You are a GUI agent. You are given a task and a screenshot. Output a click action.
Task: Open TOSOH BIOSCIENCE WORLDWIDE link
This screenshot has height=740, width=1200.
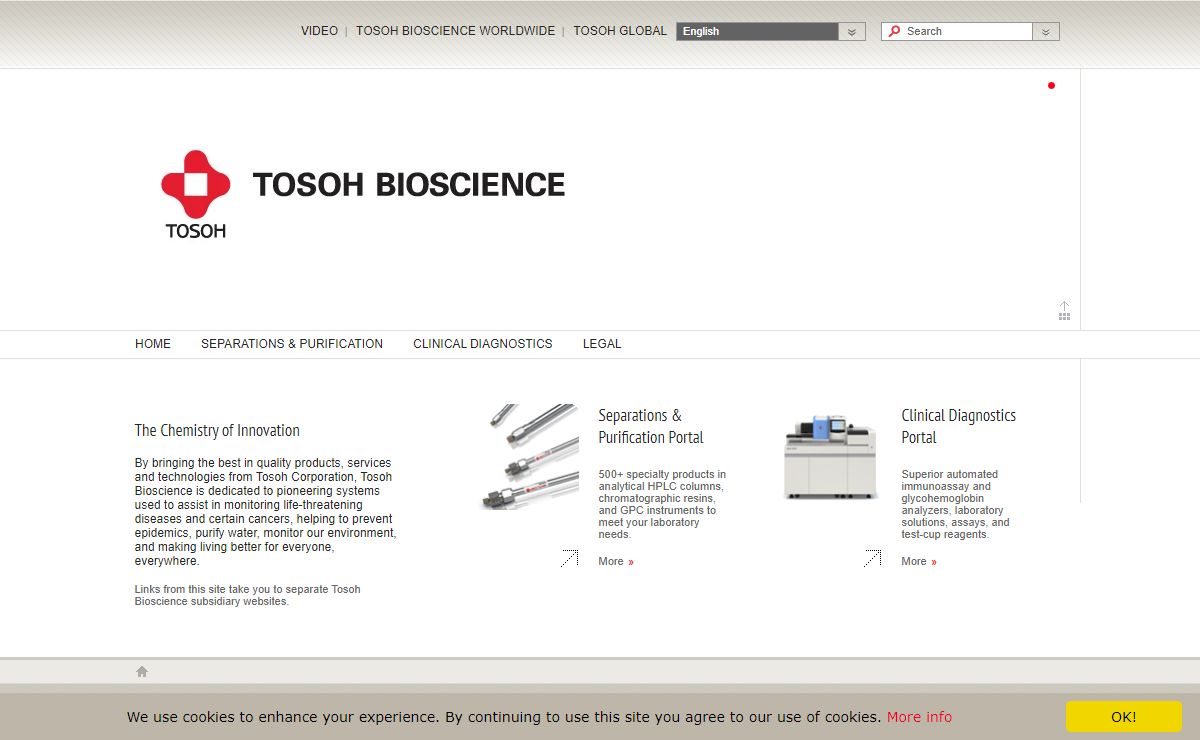coord(456,31)
